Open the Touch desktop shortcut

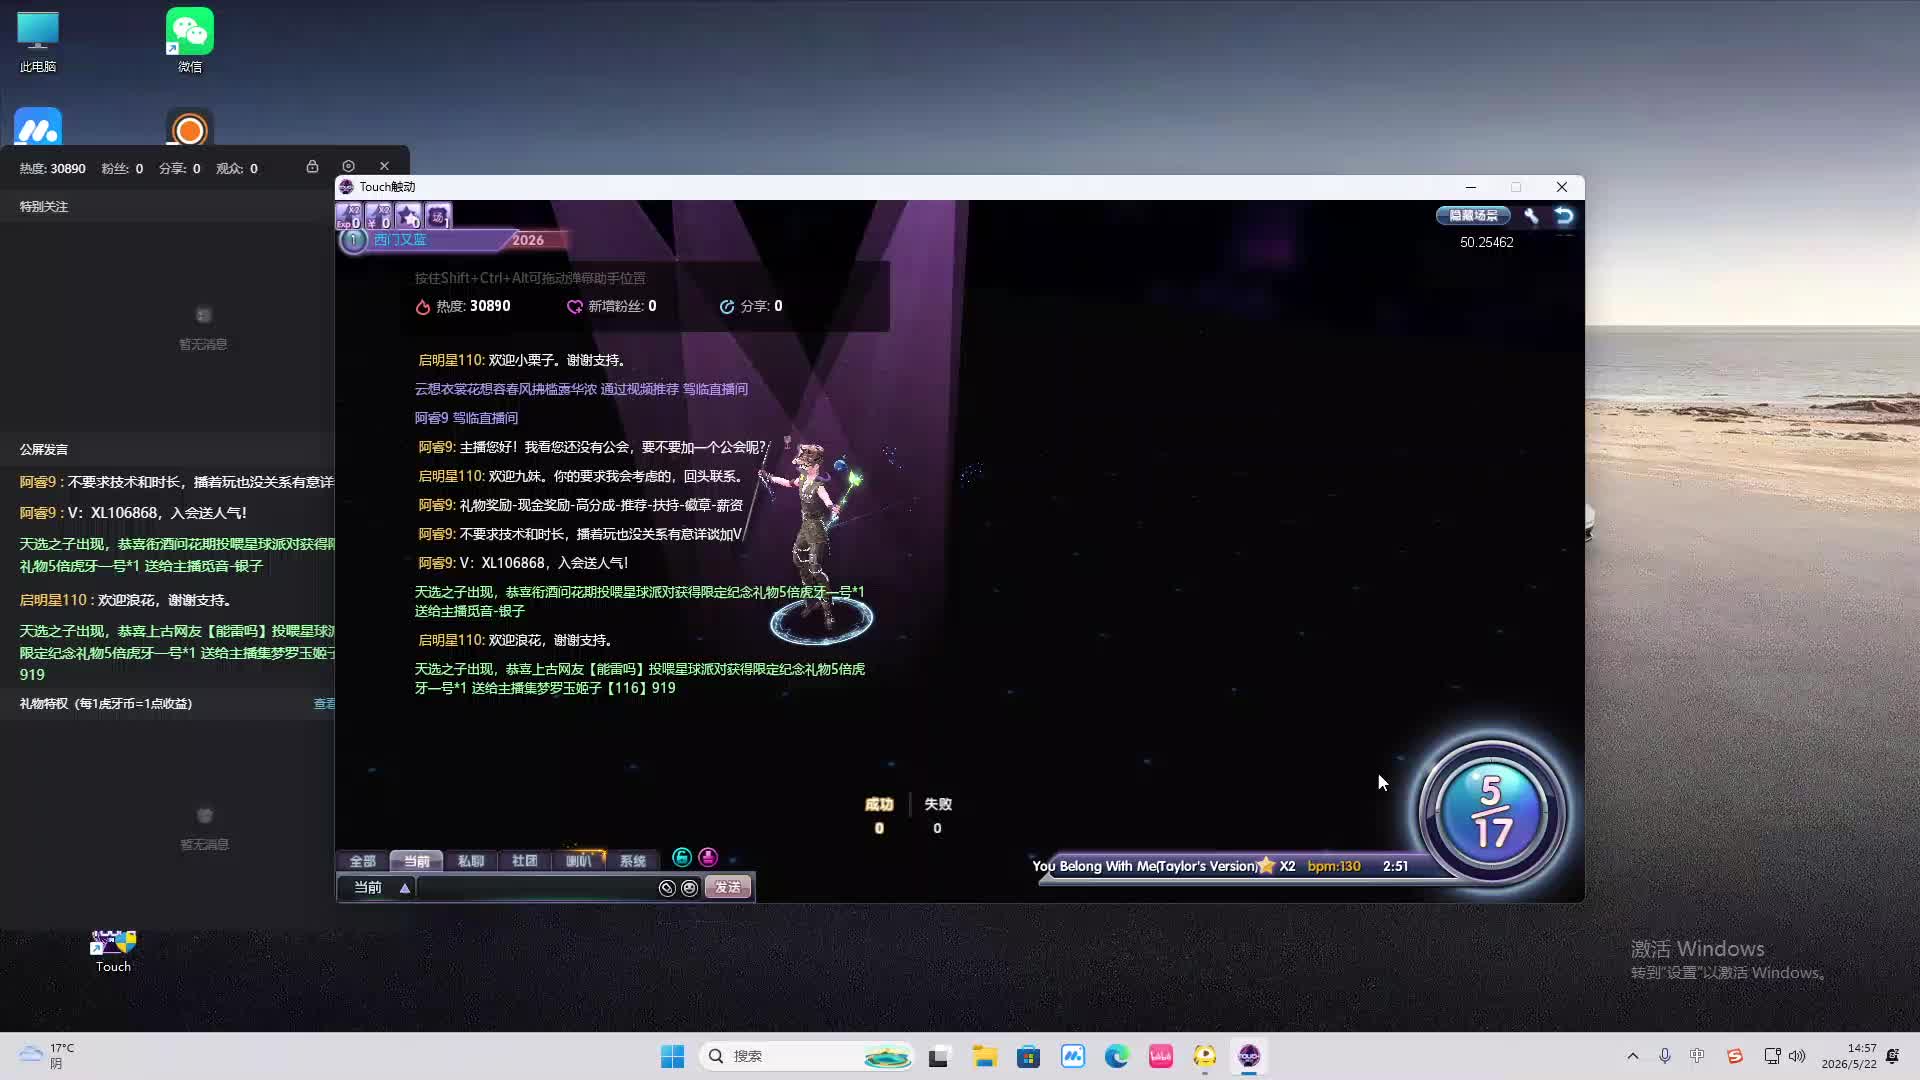pyautogui.click(x=113, y=950)
